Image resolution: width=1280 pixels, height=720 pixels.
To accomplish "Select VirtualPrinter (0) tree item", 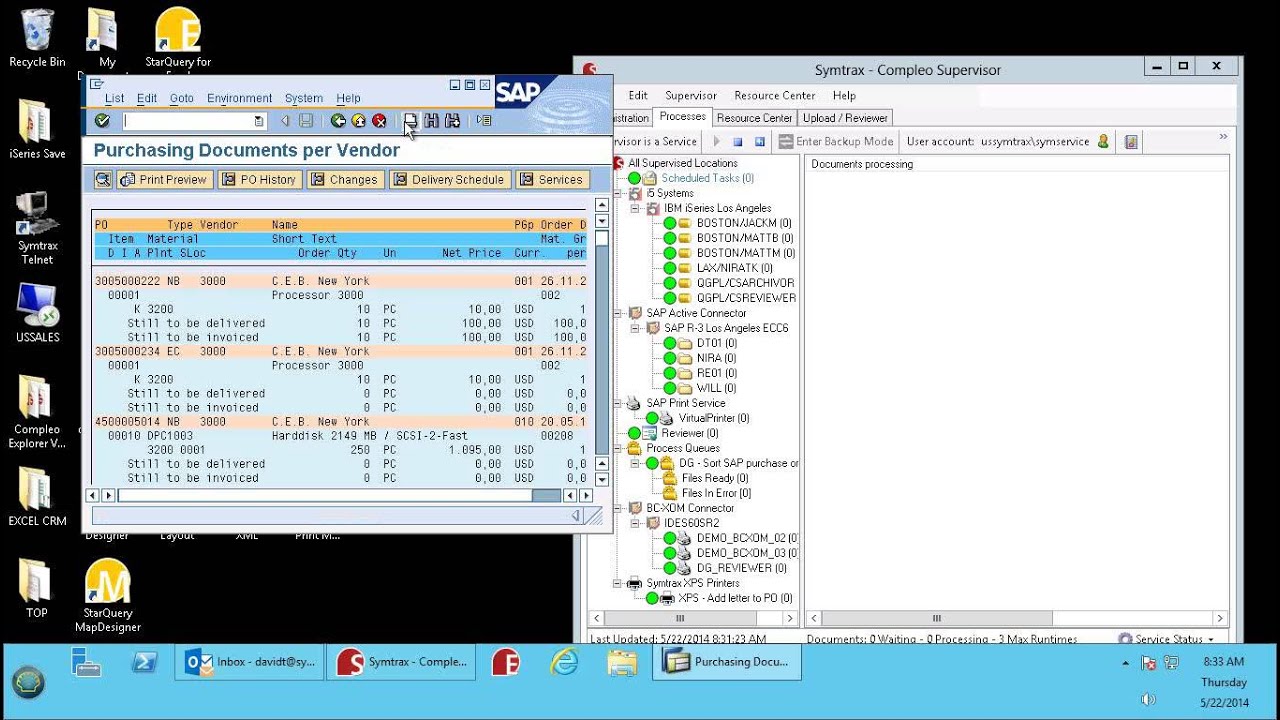I will 714,418.
